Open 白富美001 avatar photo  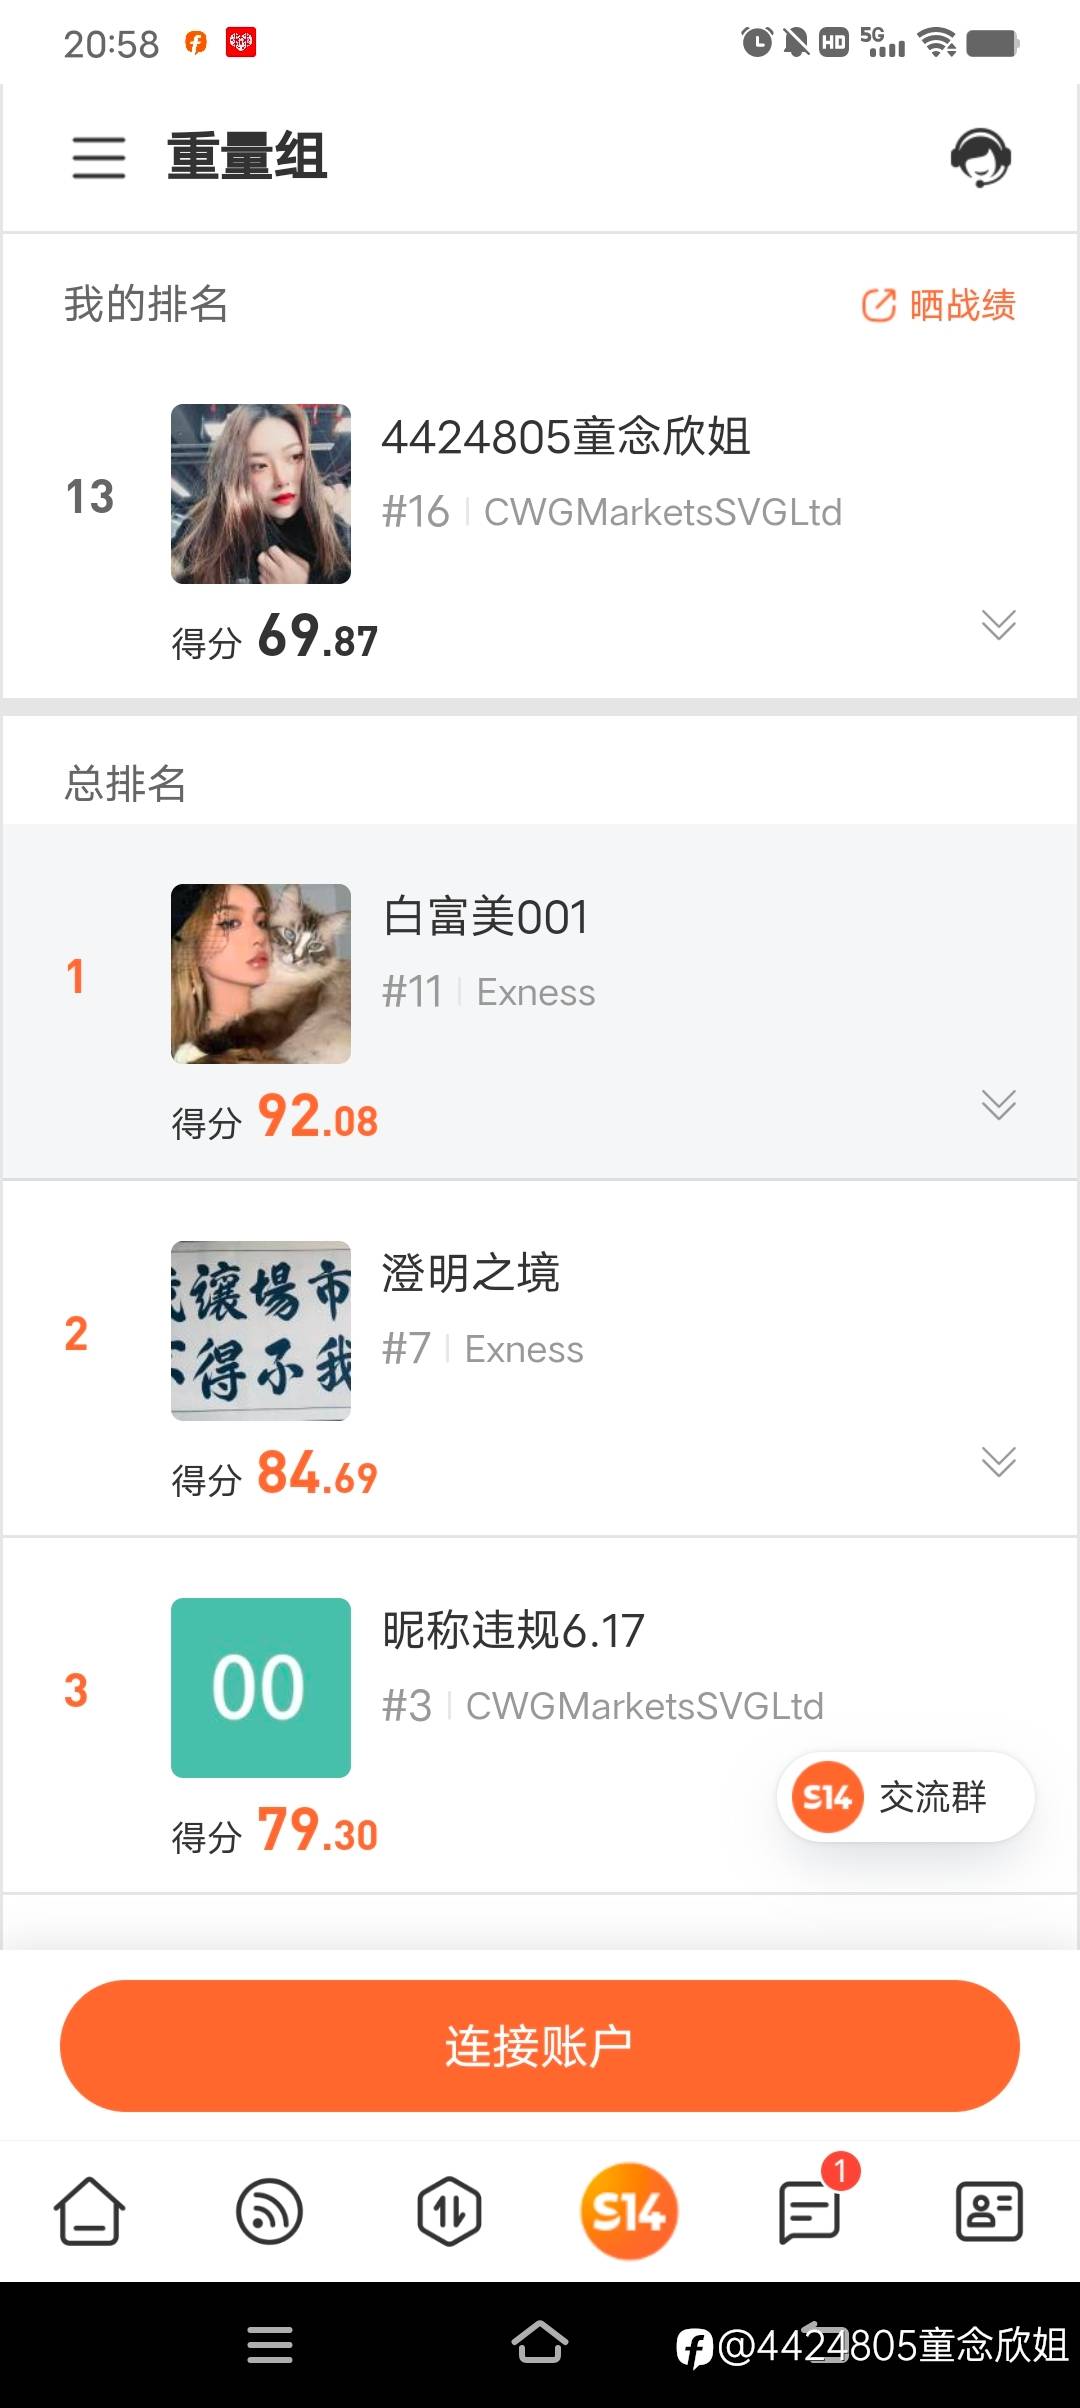click(261, 974)
